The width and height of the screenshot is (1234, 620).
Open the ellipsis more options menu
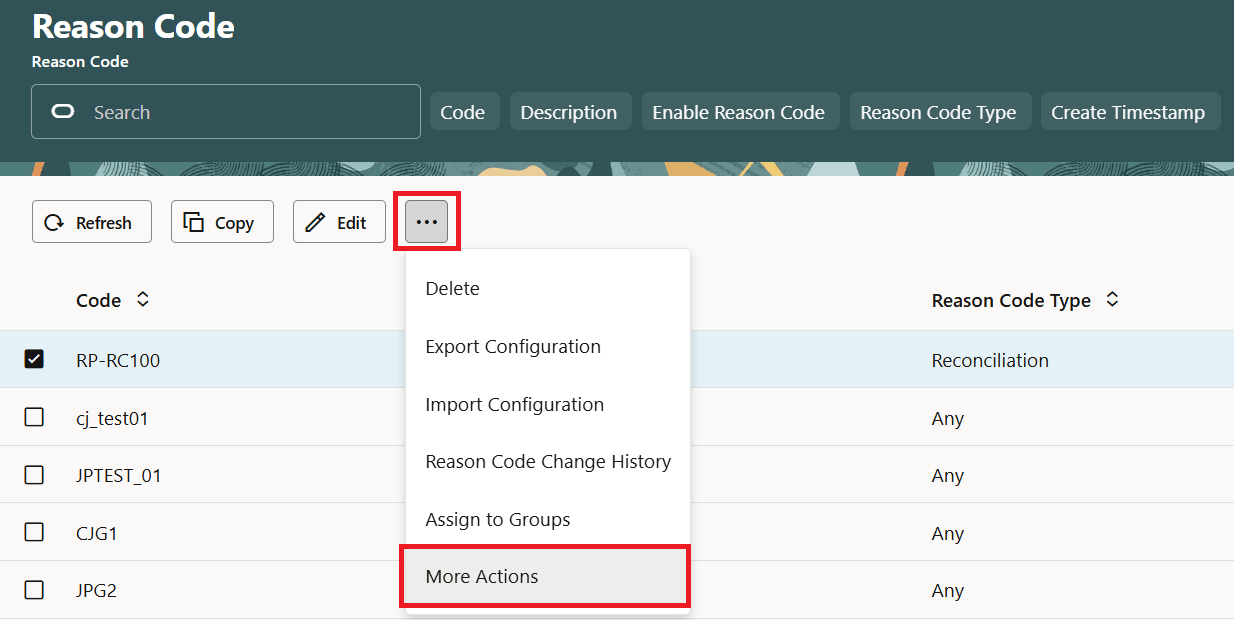click(427, 222)
